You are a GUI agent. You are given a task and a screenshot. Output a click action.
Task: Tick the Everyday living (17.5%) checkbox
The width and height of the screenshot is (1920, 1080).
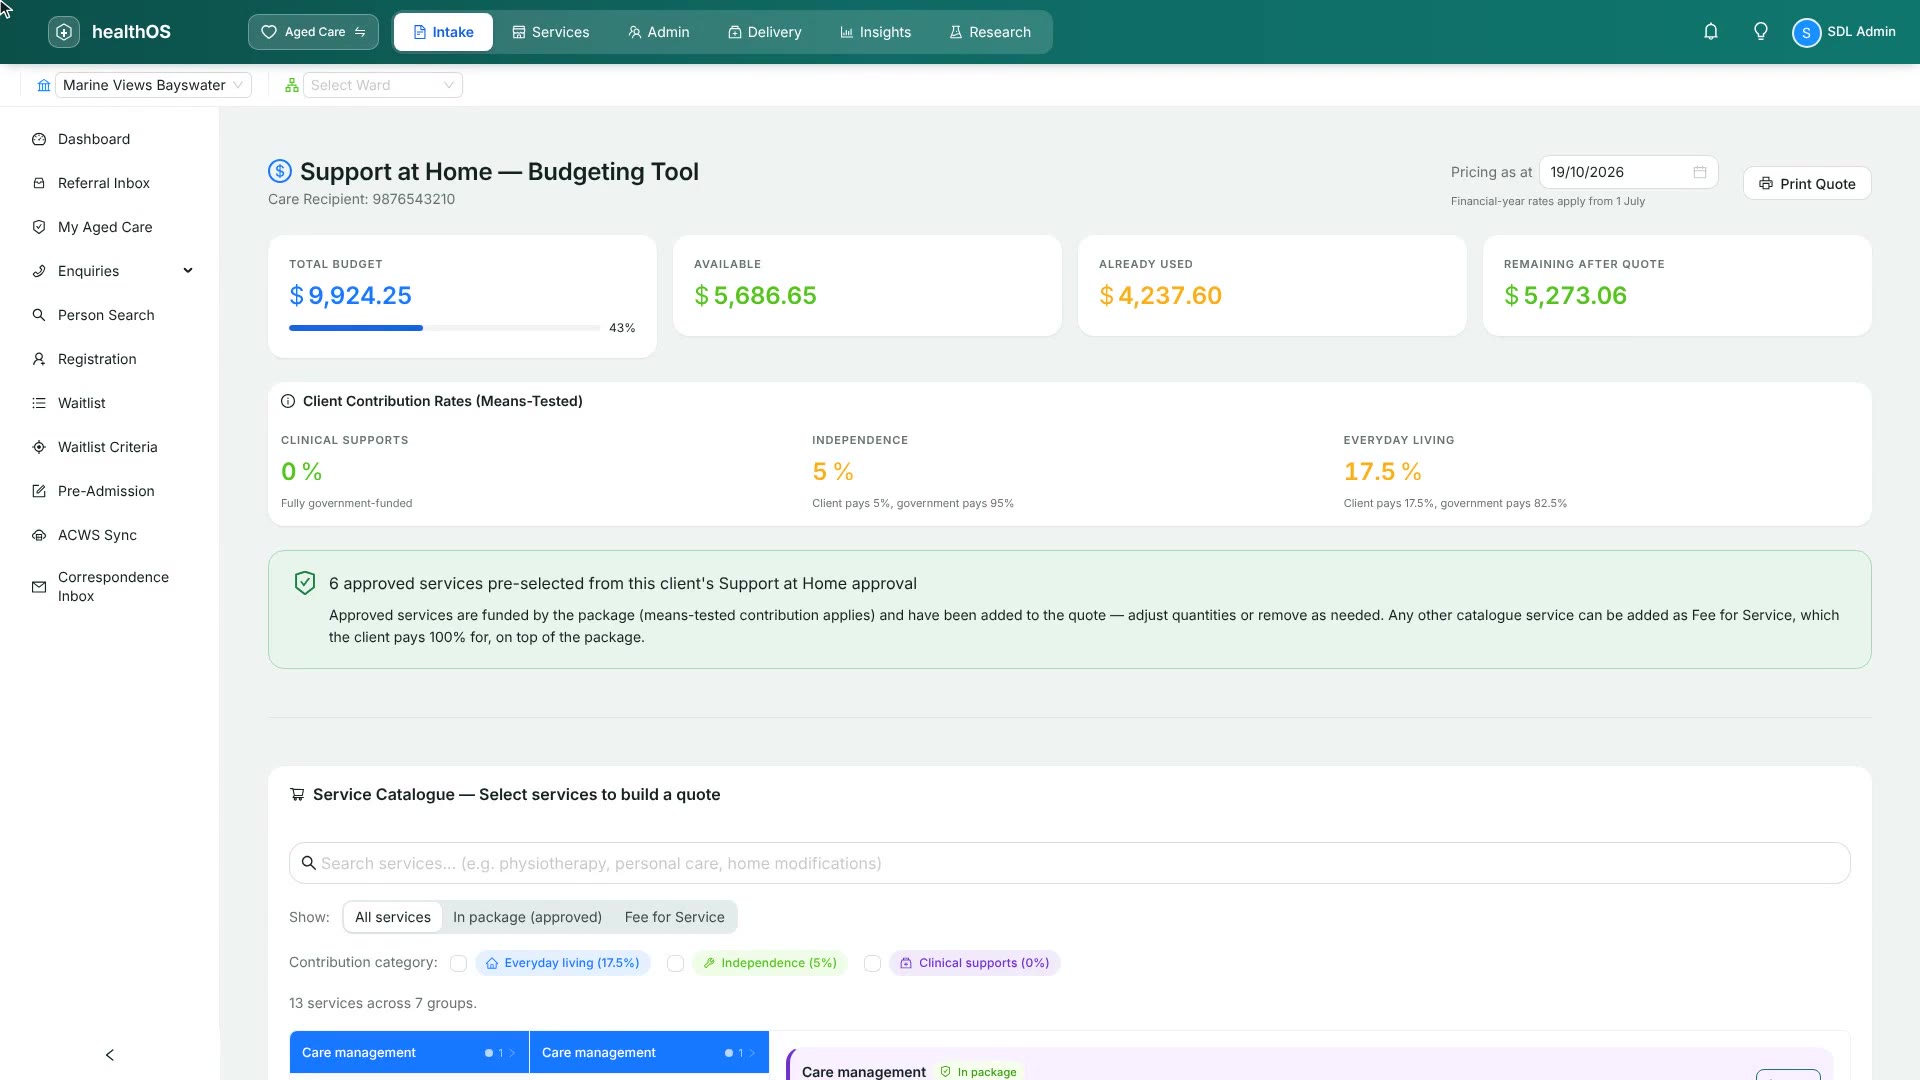458,963
